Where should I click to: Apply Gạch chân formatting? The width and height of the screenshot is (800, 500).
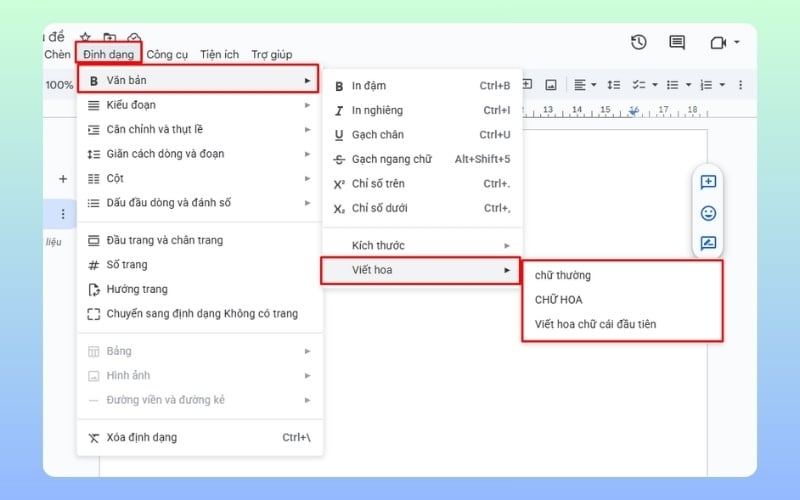[x=422, y=135]
